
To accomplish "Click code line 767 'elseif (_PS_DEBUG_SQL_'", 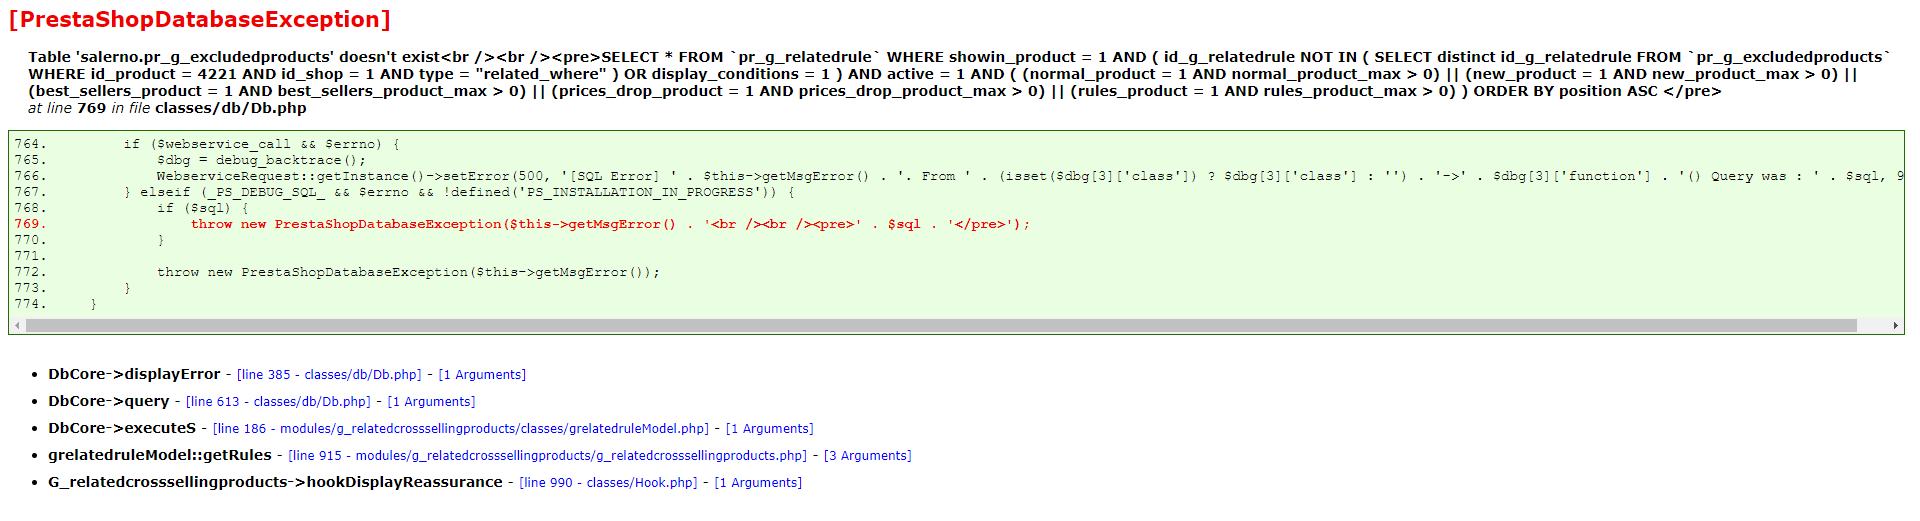I will coord(459,192).
